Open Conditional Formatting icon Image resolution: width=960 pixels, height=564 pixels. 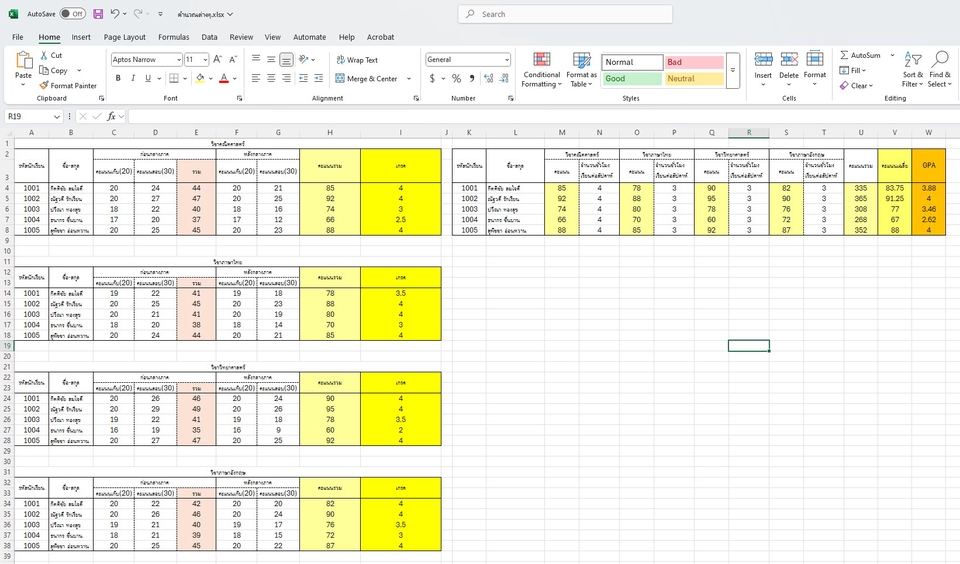tap(541, 60)
